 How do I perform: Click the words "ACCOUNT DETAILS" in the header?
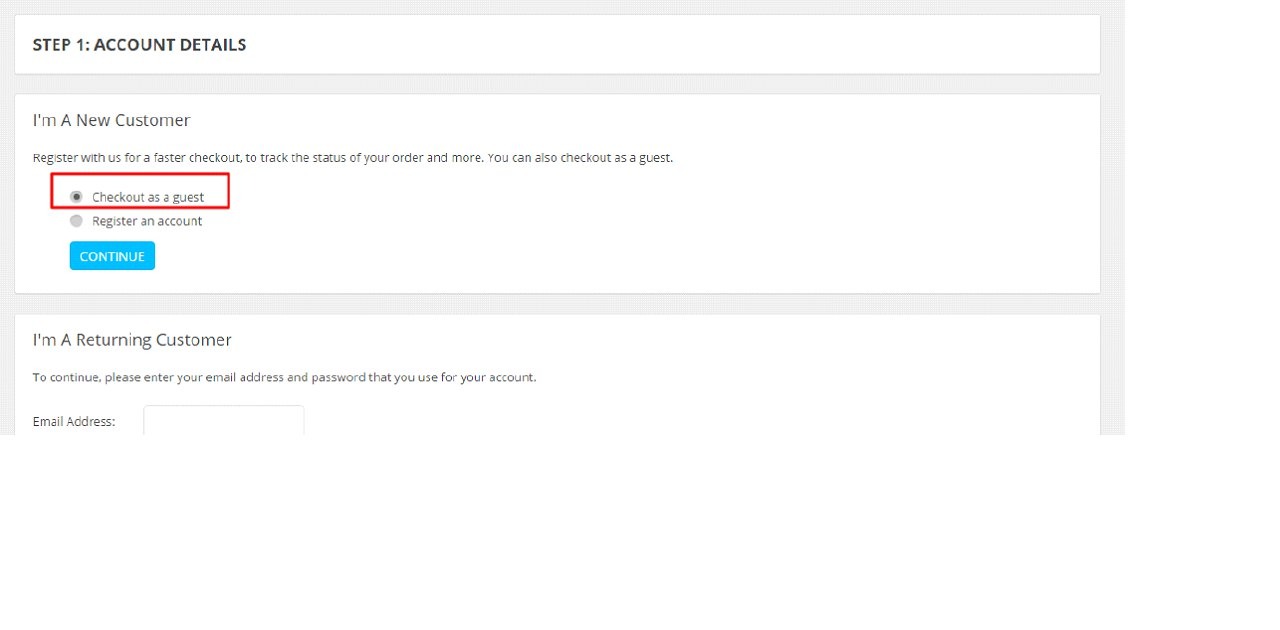pyautogui.click(x=170, y=45)
